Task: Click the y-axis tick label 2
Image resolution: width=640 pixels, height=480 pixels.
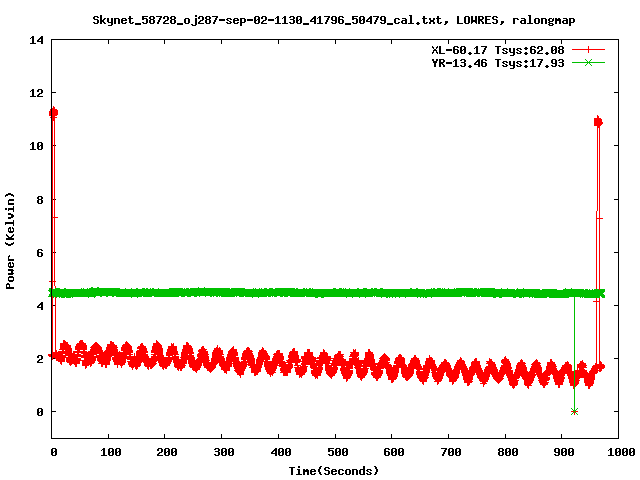Action: 40,359
